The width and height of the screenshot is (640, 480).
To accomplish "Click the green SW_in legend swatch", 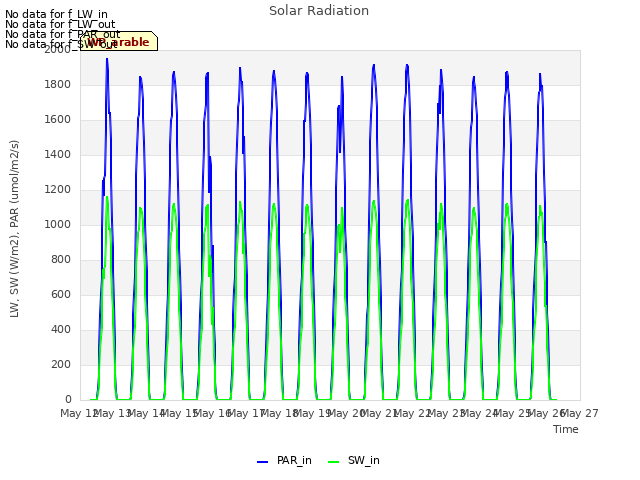I will pos(333,462).
